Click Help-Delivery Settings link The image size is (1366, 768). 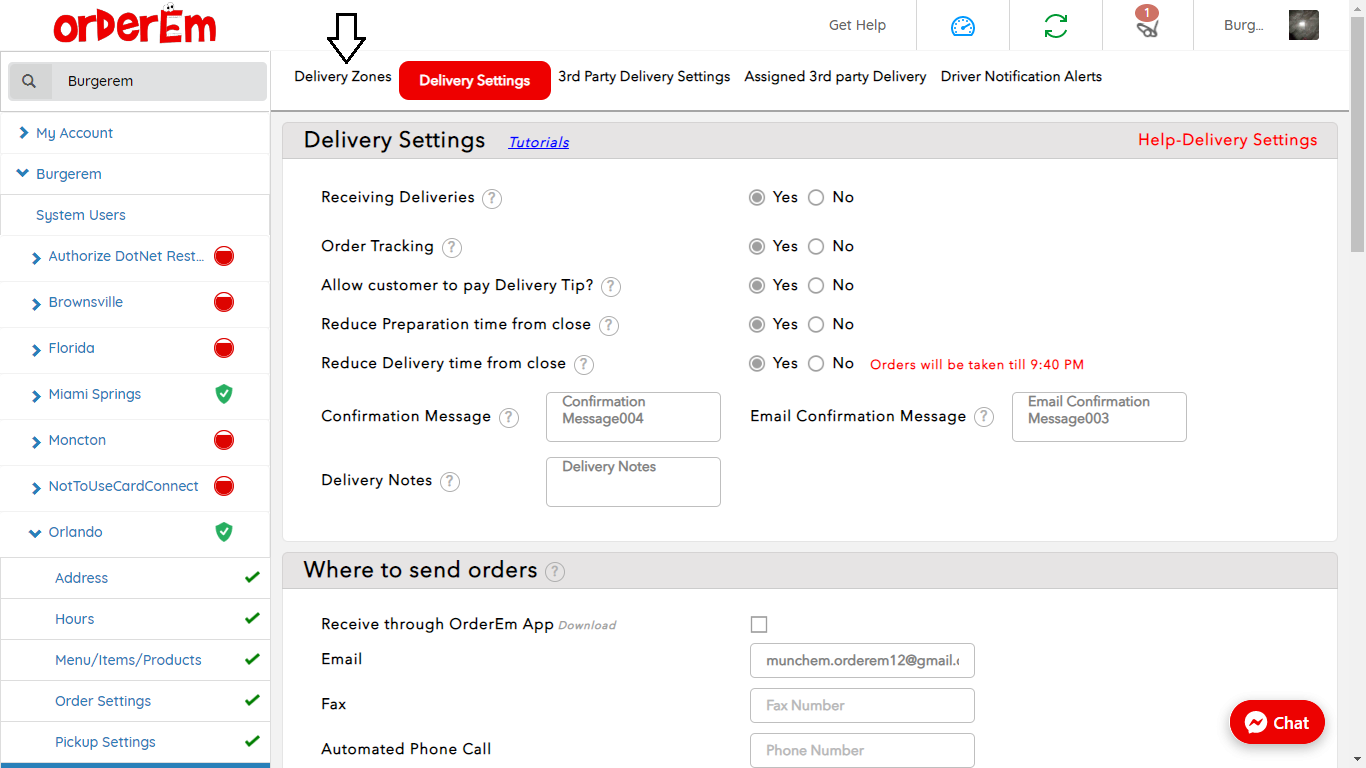point(1227,140)
